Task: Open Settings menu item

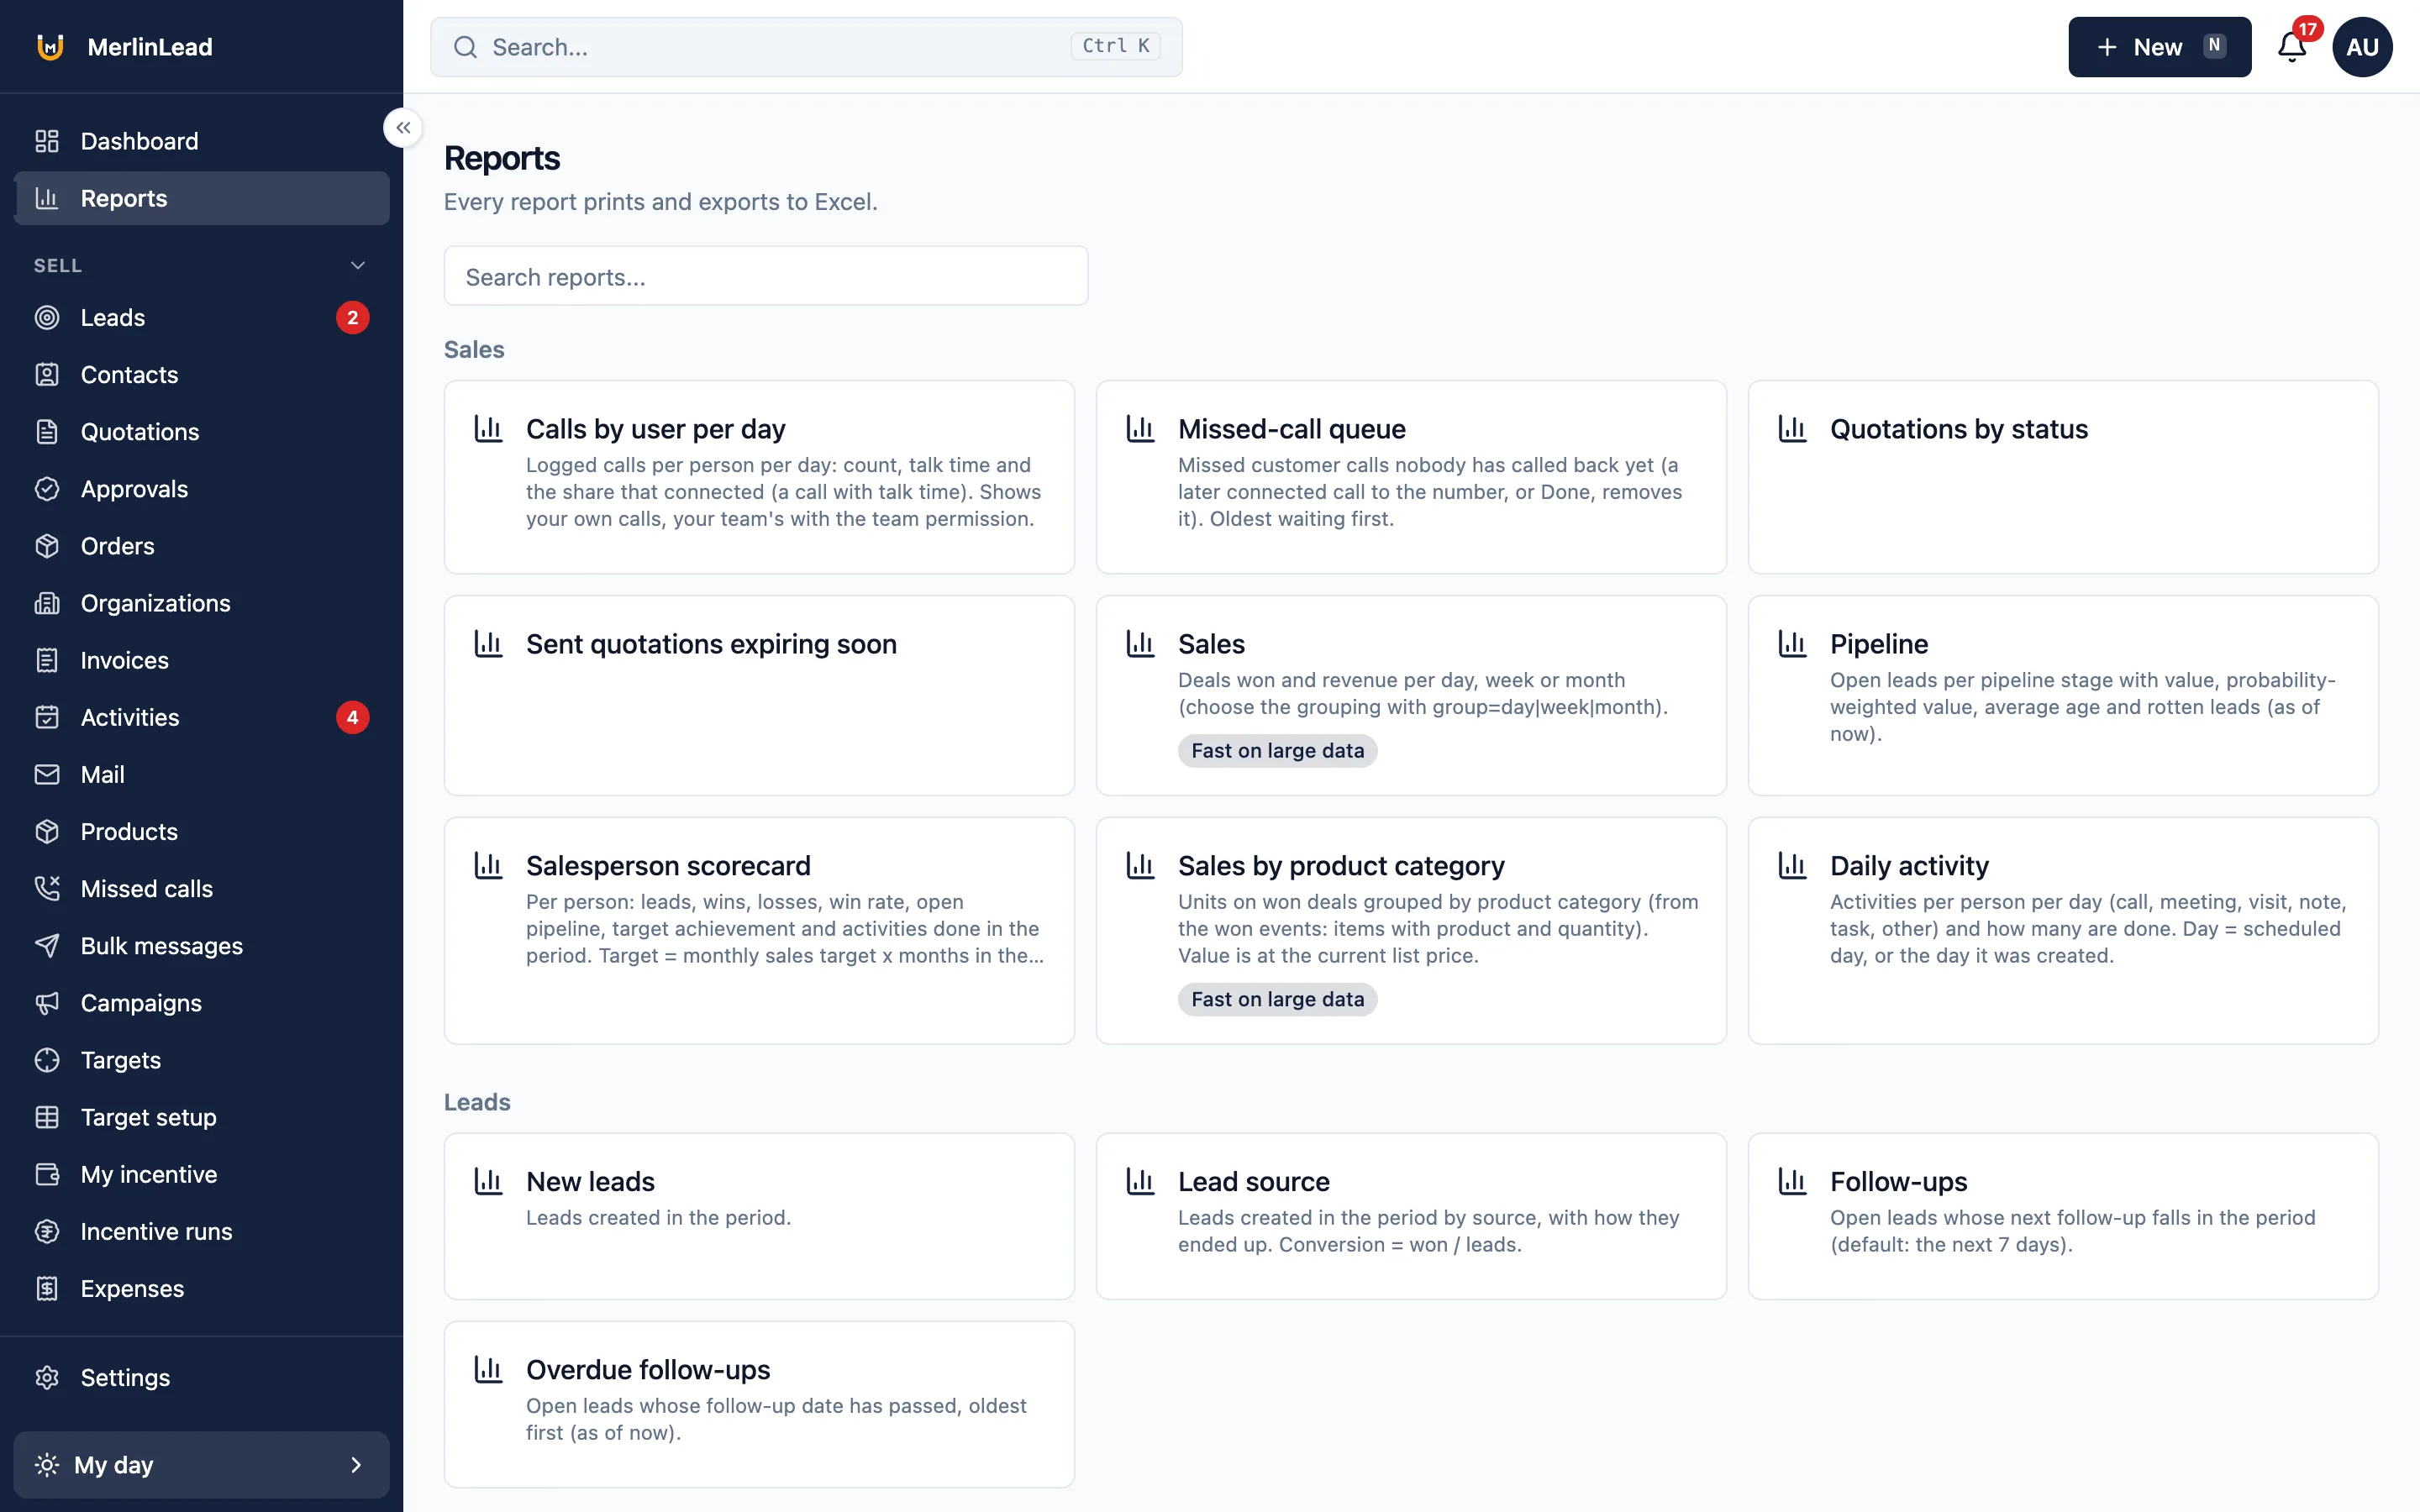Action: click(202, 1377)
